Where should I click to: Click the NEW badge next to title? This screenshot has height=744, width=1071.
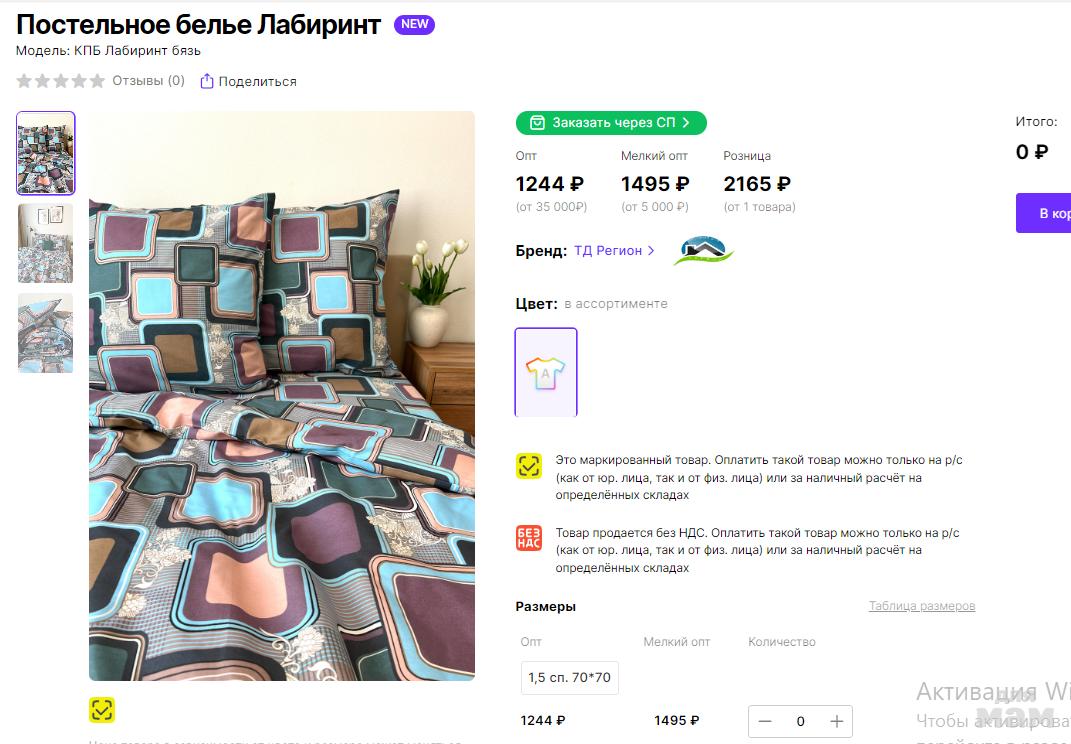pyautogui.click(x=414, y=25)
